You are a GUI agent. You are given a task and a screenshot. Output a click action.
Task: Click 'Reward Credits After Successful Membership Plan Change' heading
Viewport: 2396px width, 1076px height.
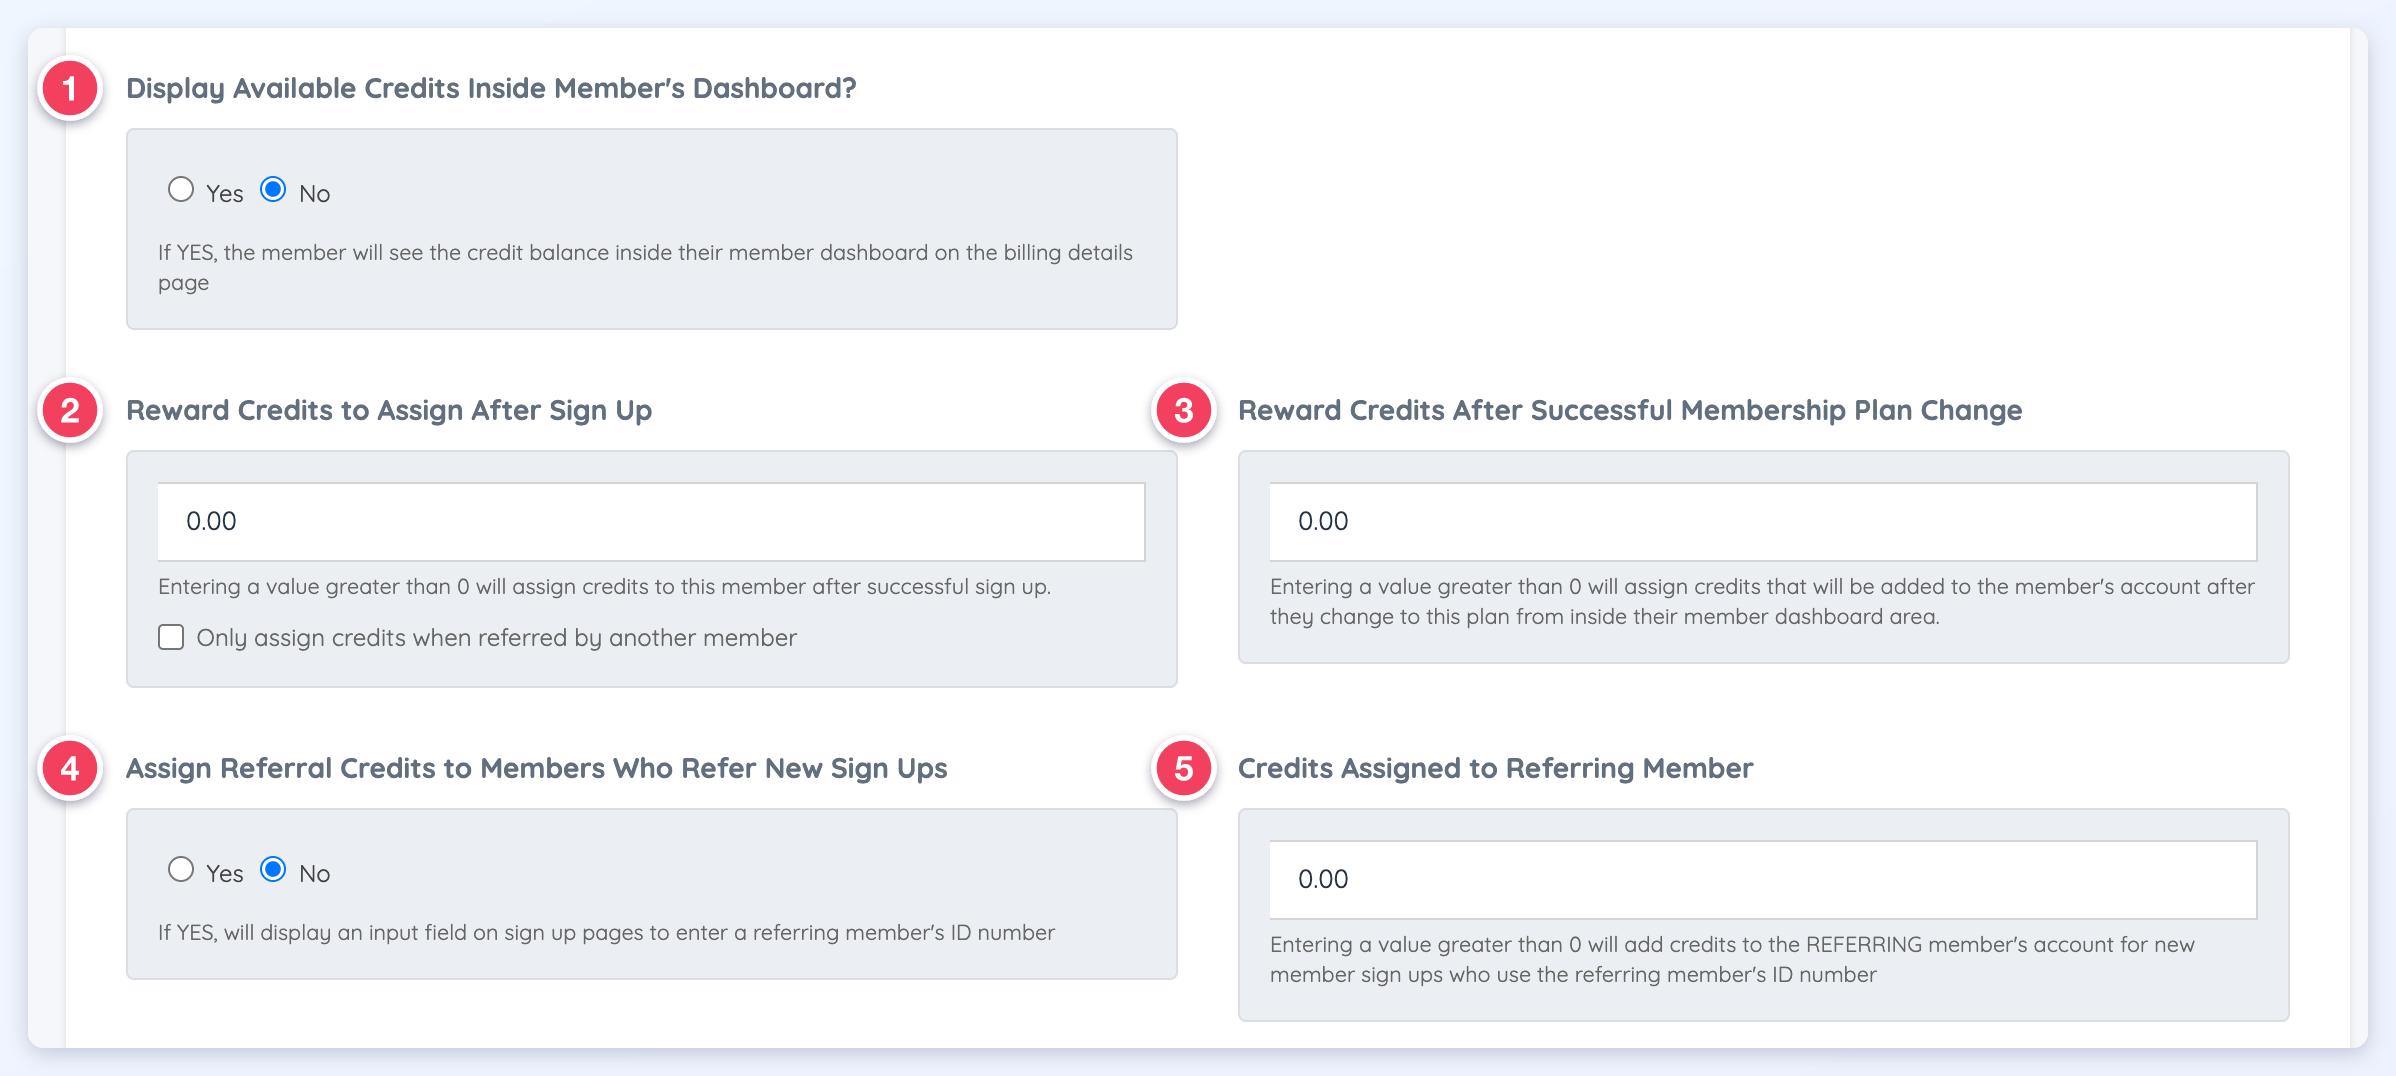pos(1630,410)
